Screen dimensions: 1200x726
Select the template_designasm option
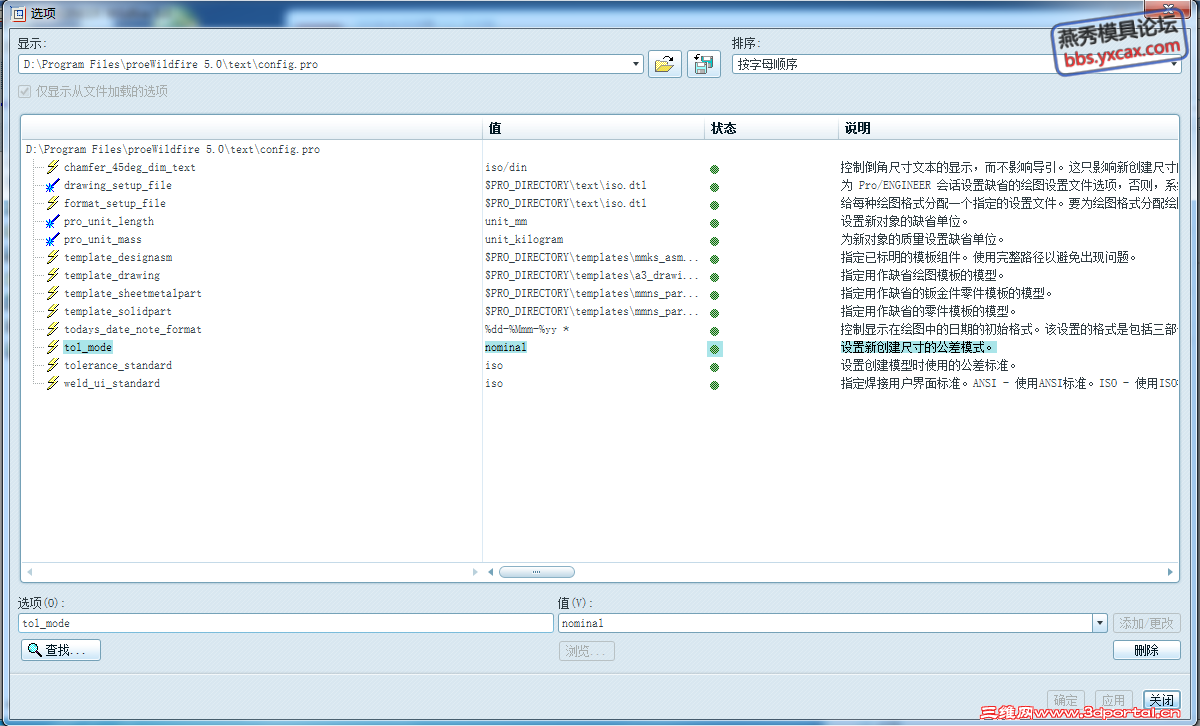click(118, 257)
